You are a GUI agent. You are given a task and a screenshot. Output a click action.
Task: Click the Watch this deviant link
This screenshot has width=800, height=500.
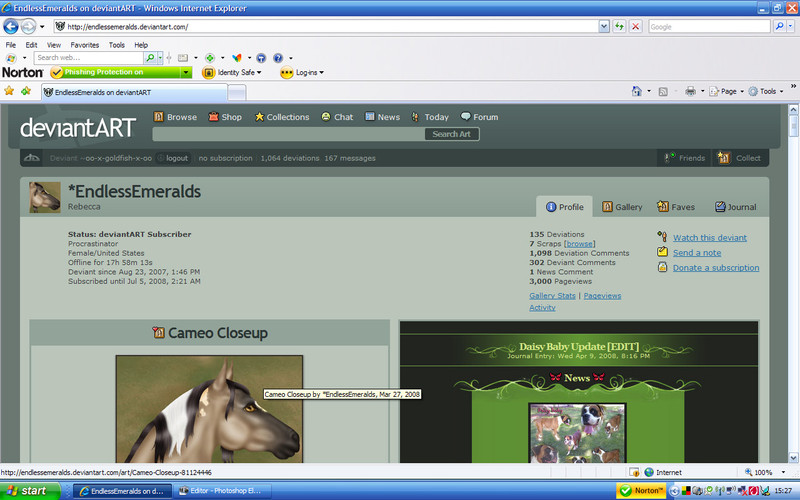[x=710, y=238]
